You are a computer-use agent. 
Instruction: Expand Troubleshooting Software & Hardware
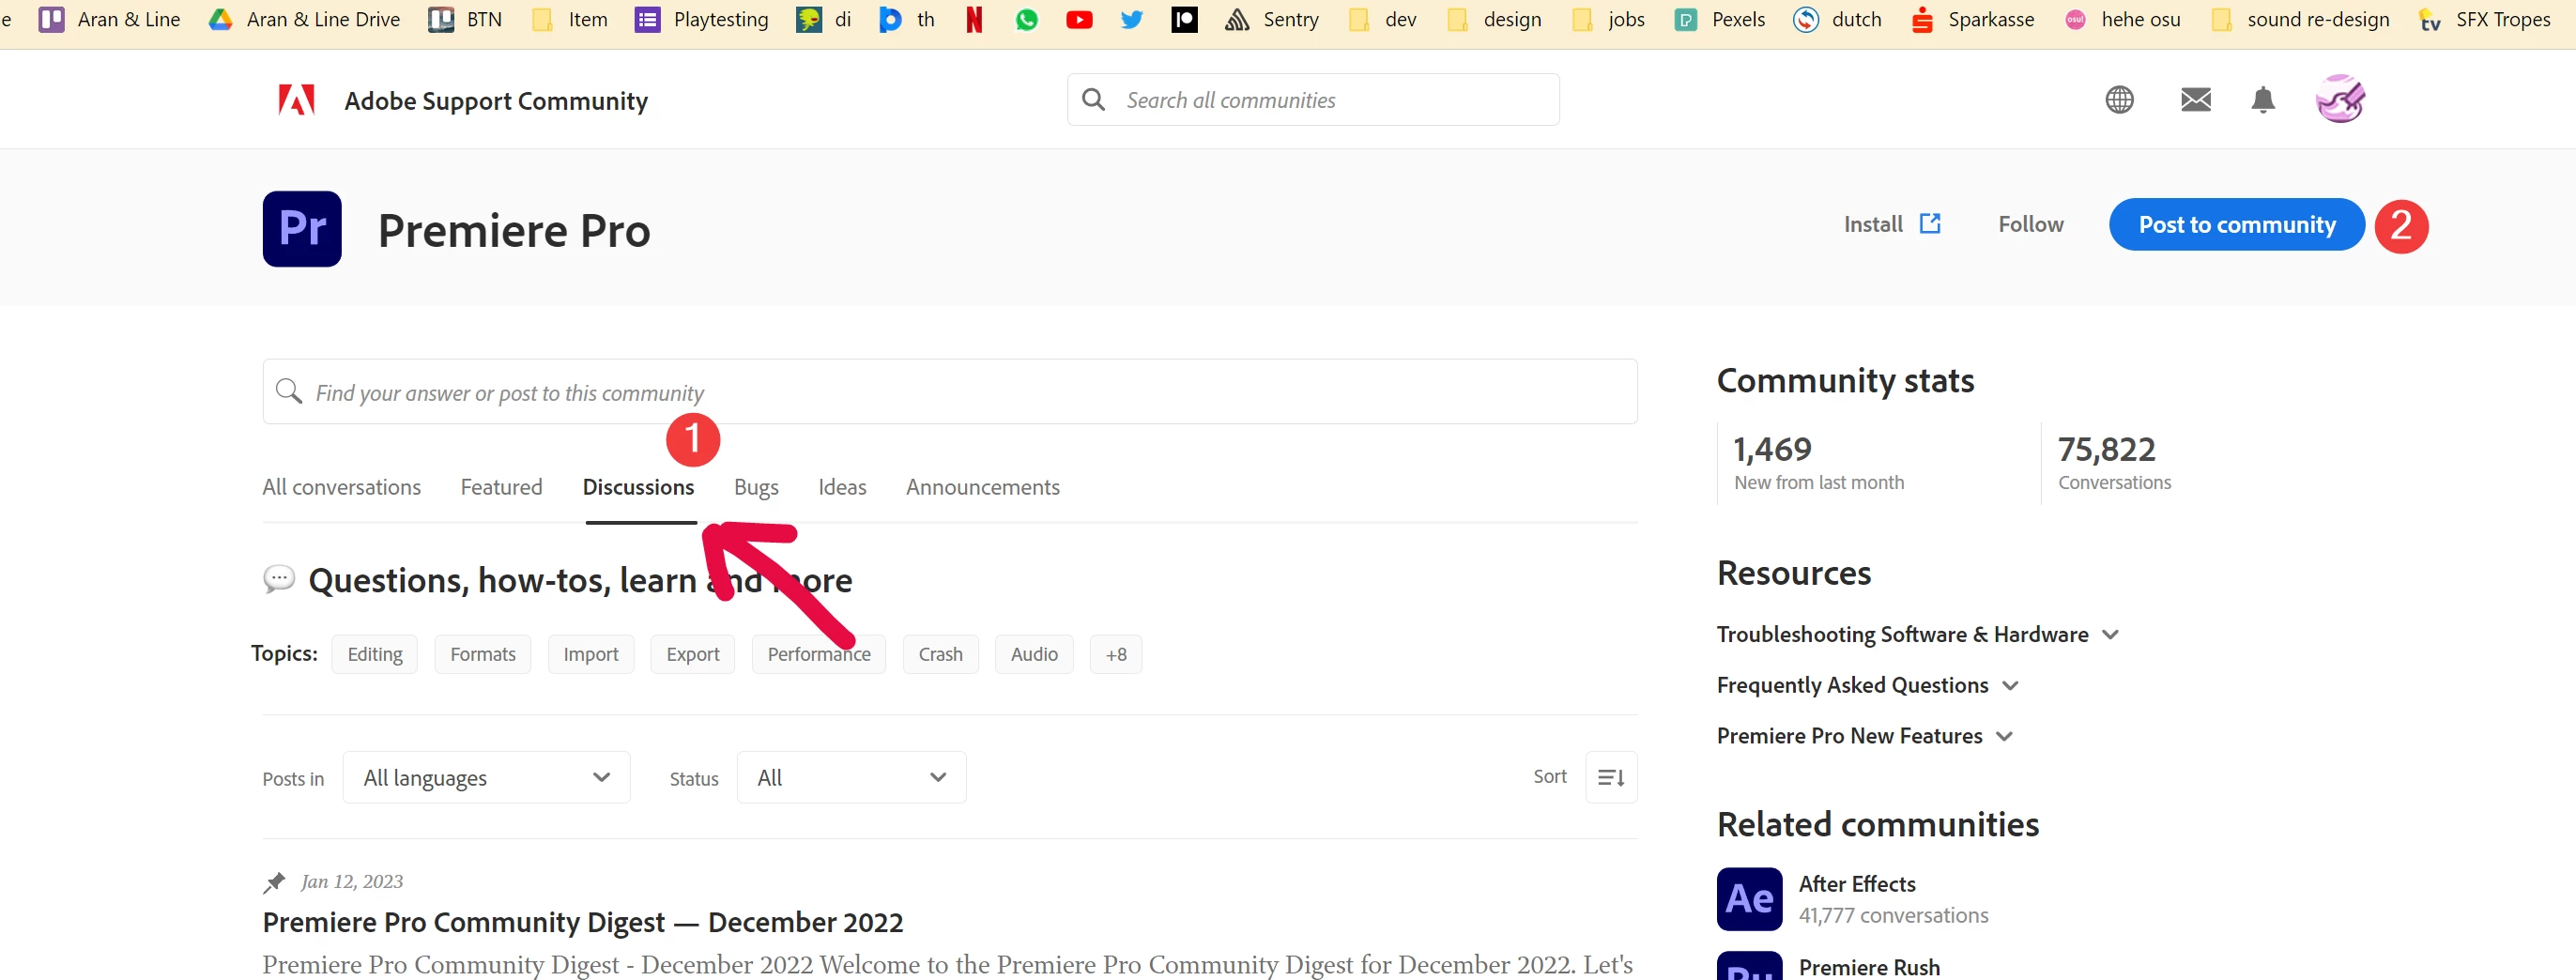(x=1917, y=634)
